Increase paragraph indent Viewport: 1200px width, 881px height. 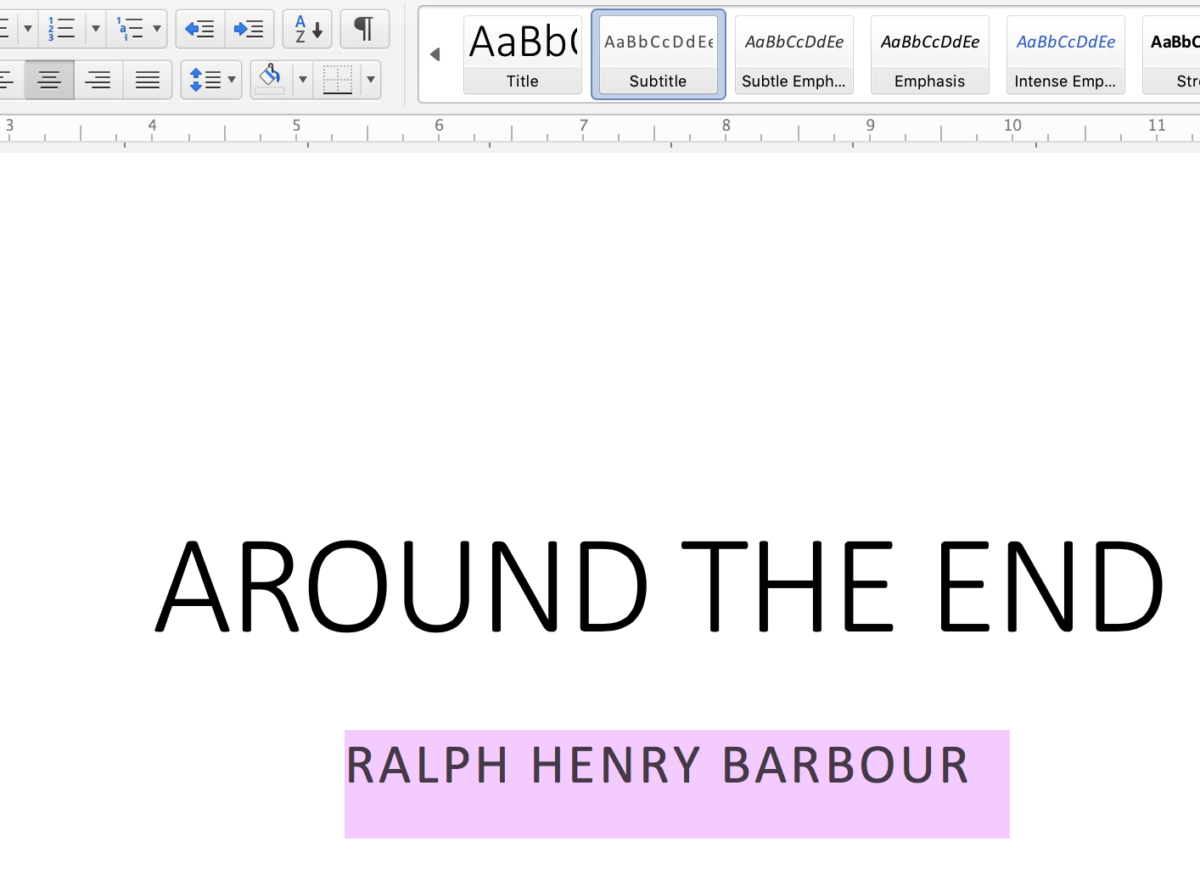coord(249,29)
